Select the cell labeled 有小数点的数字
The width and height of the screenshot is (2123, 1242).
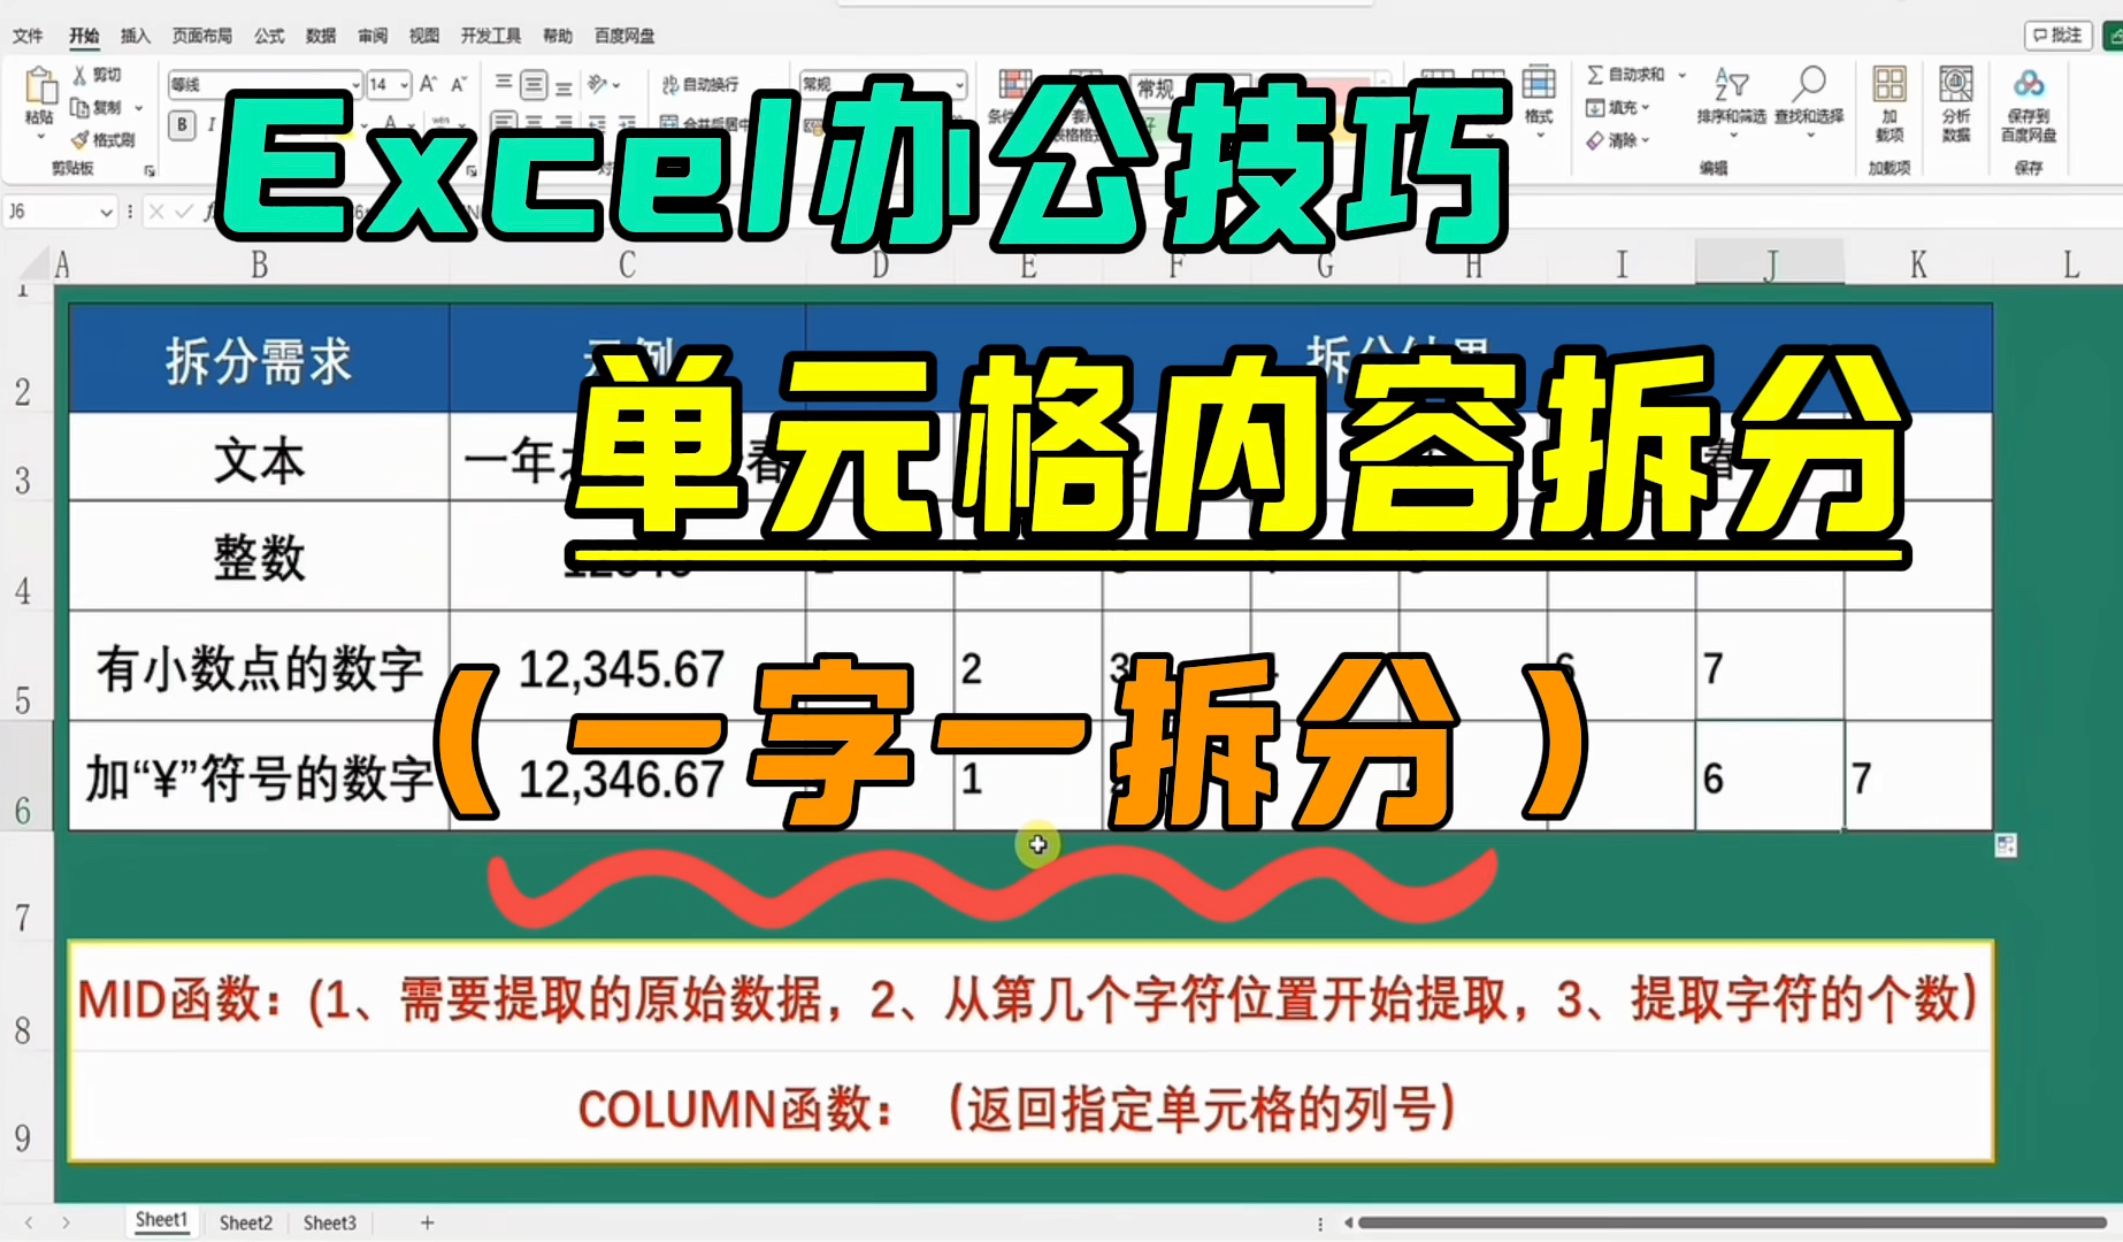[259, 667]
